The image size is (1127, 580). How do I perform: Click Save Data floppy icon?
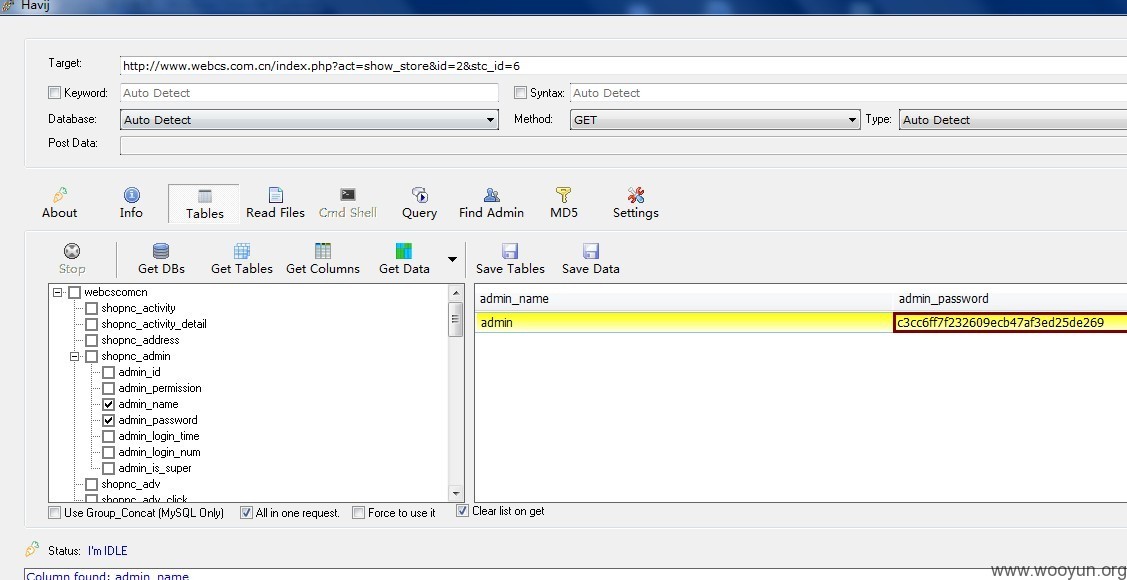591,251
